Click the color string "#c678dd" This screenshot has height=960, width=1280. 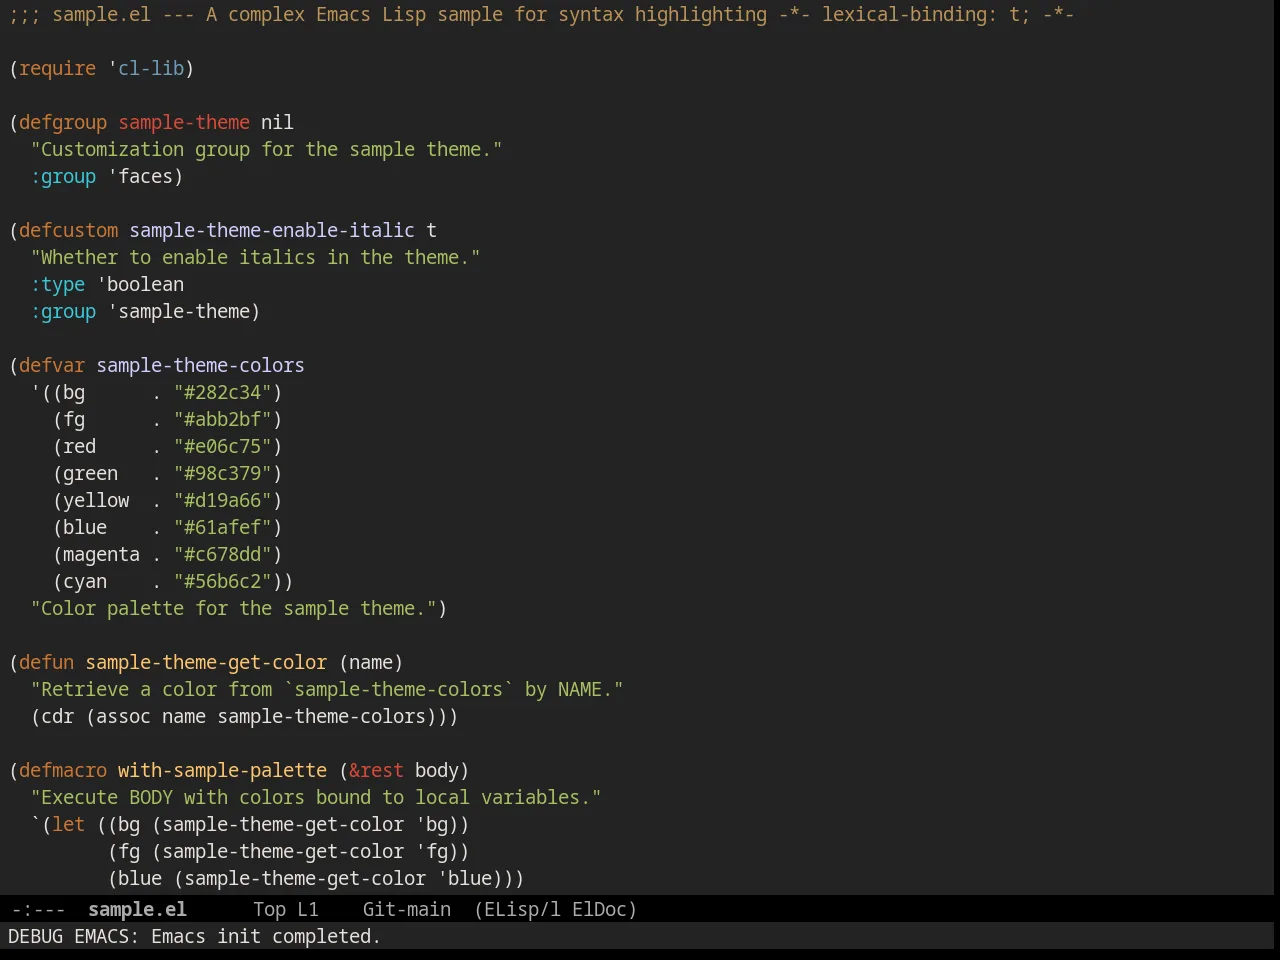click(222, 554)
